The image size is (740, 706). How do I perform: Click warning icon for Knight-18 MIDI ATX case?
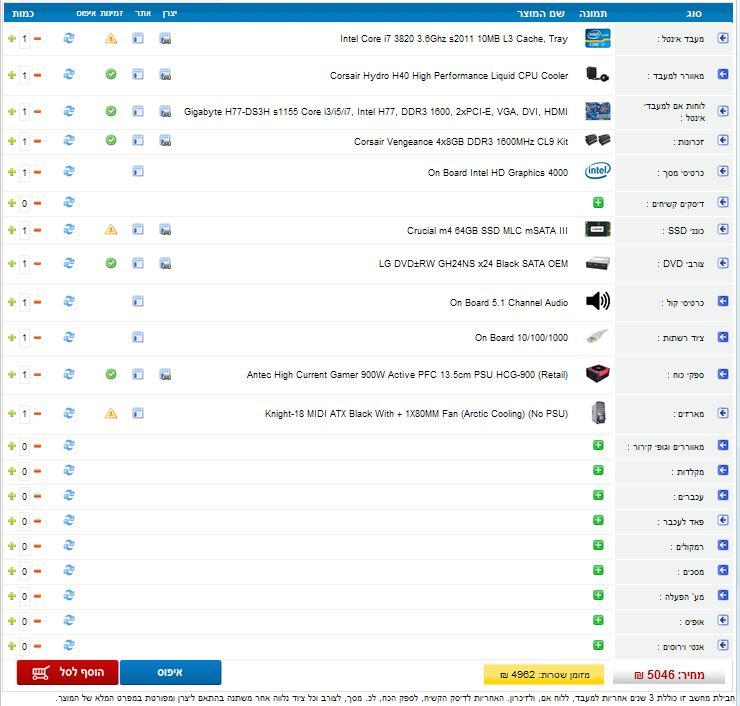(x=111, y=413)
